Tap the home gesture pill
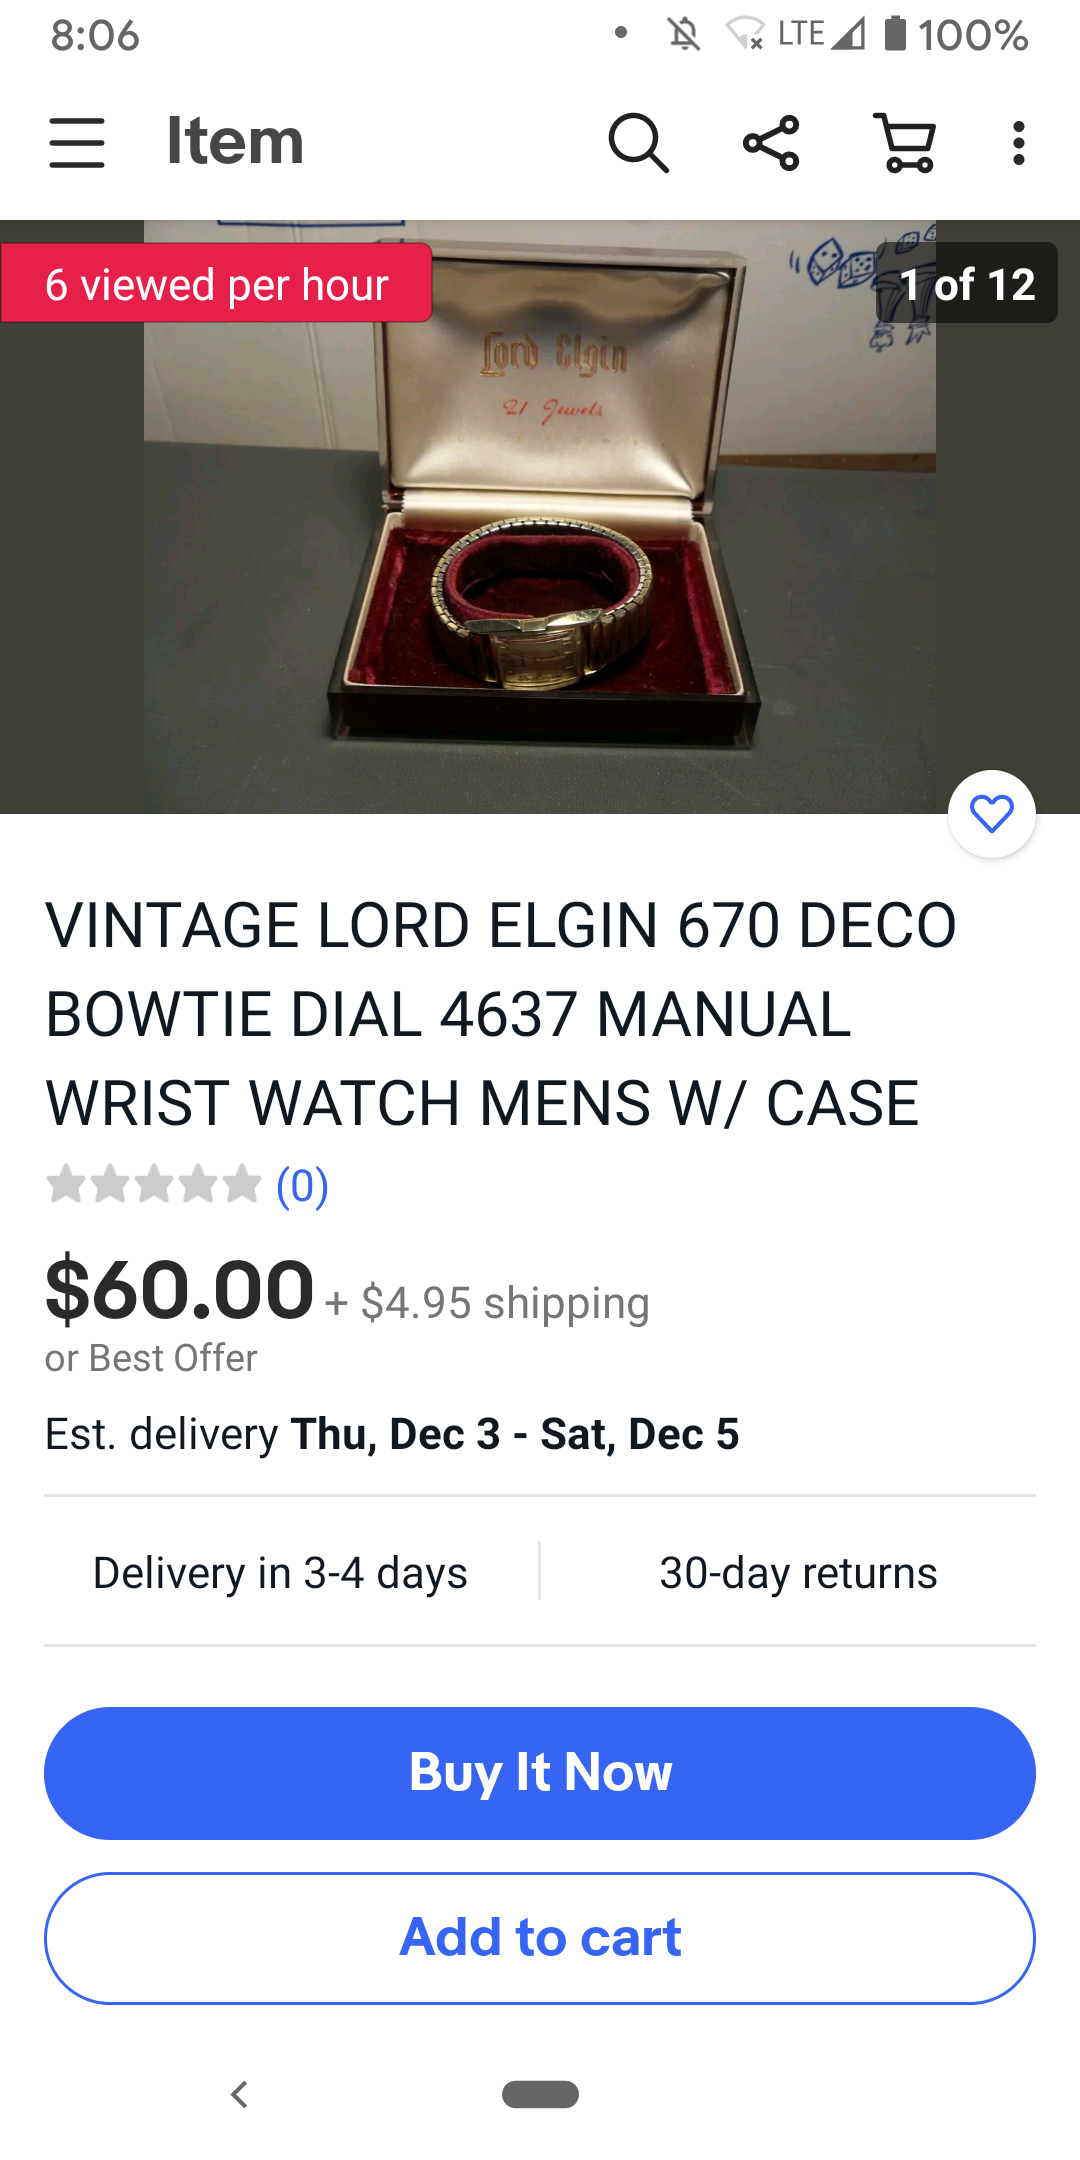 click(540, 2094)
